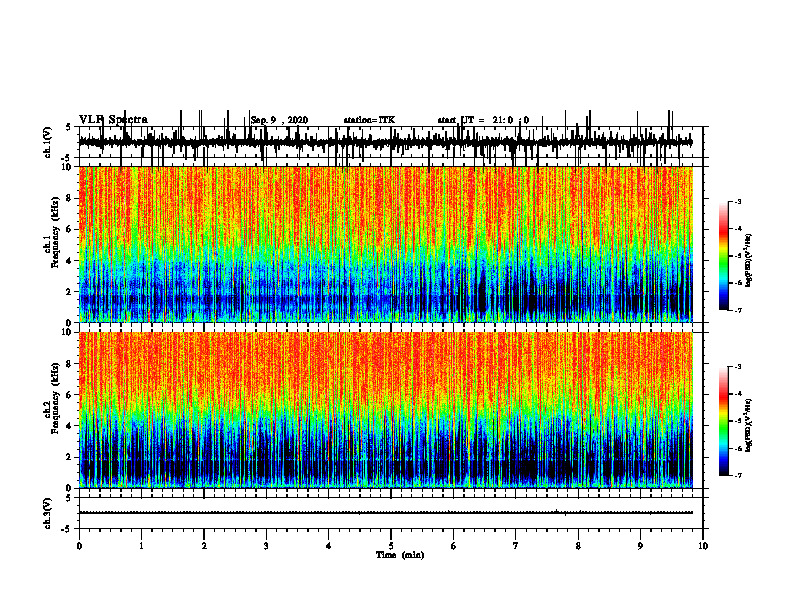Select the date text "Sep. 9 , 2020"
792x612 pixels.
coord(279,120)
